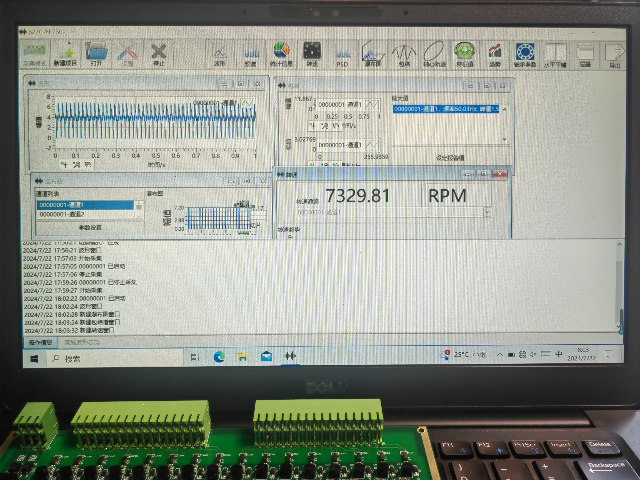The width and height of the screenshot is (640, 480).
Task: Click the main time-domain waveform plot
Action: click(x=155, y=121)
